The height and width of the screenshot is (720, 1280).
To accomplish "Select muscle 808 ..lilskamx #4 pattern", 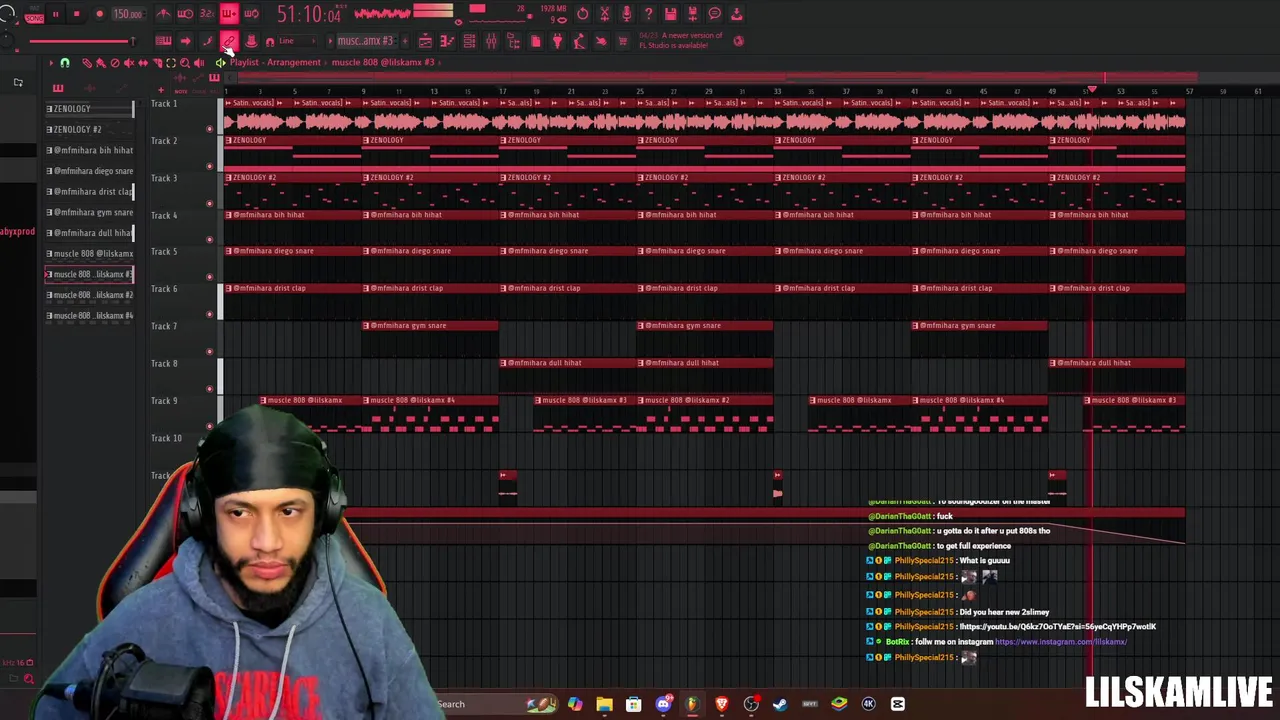I will click(89, 316).
